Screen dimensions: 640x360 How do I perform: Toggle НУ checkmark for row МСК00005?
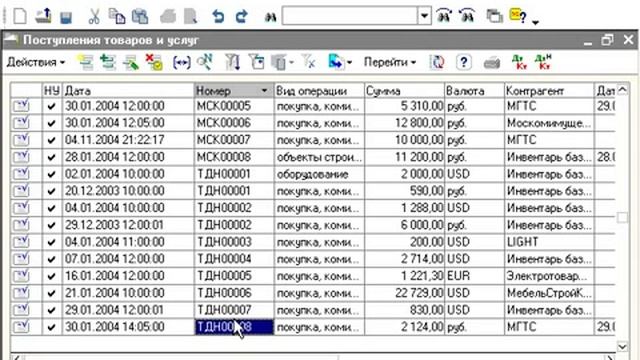point(51,107)
